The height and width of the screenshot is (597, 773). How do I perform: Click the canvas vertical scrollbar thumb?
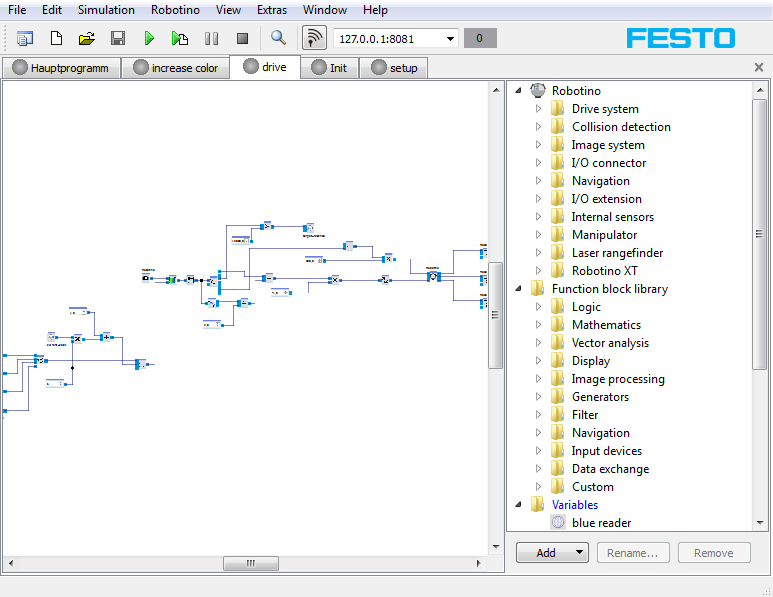pos(495,315)
